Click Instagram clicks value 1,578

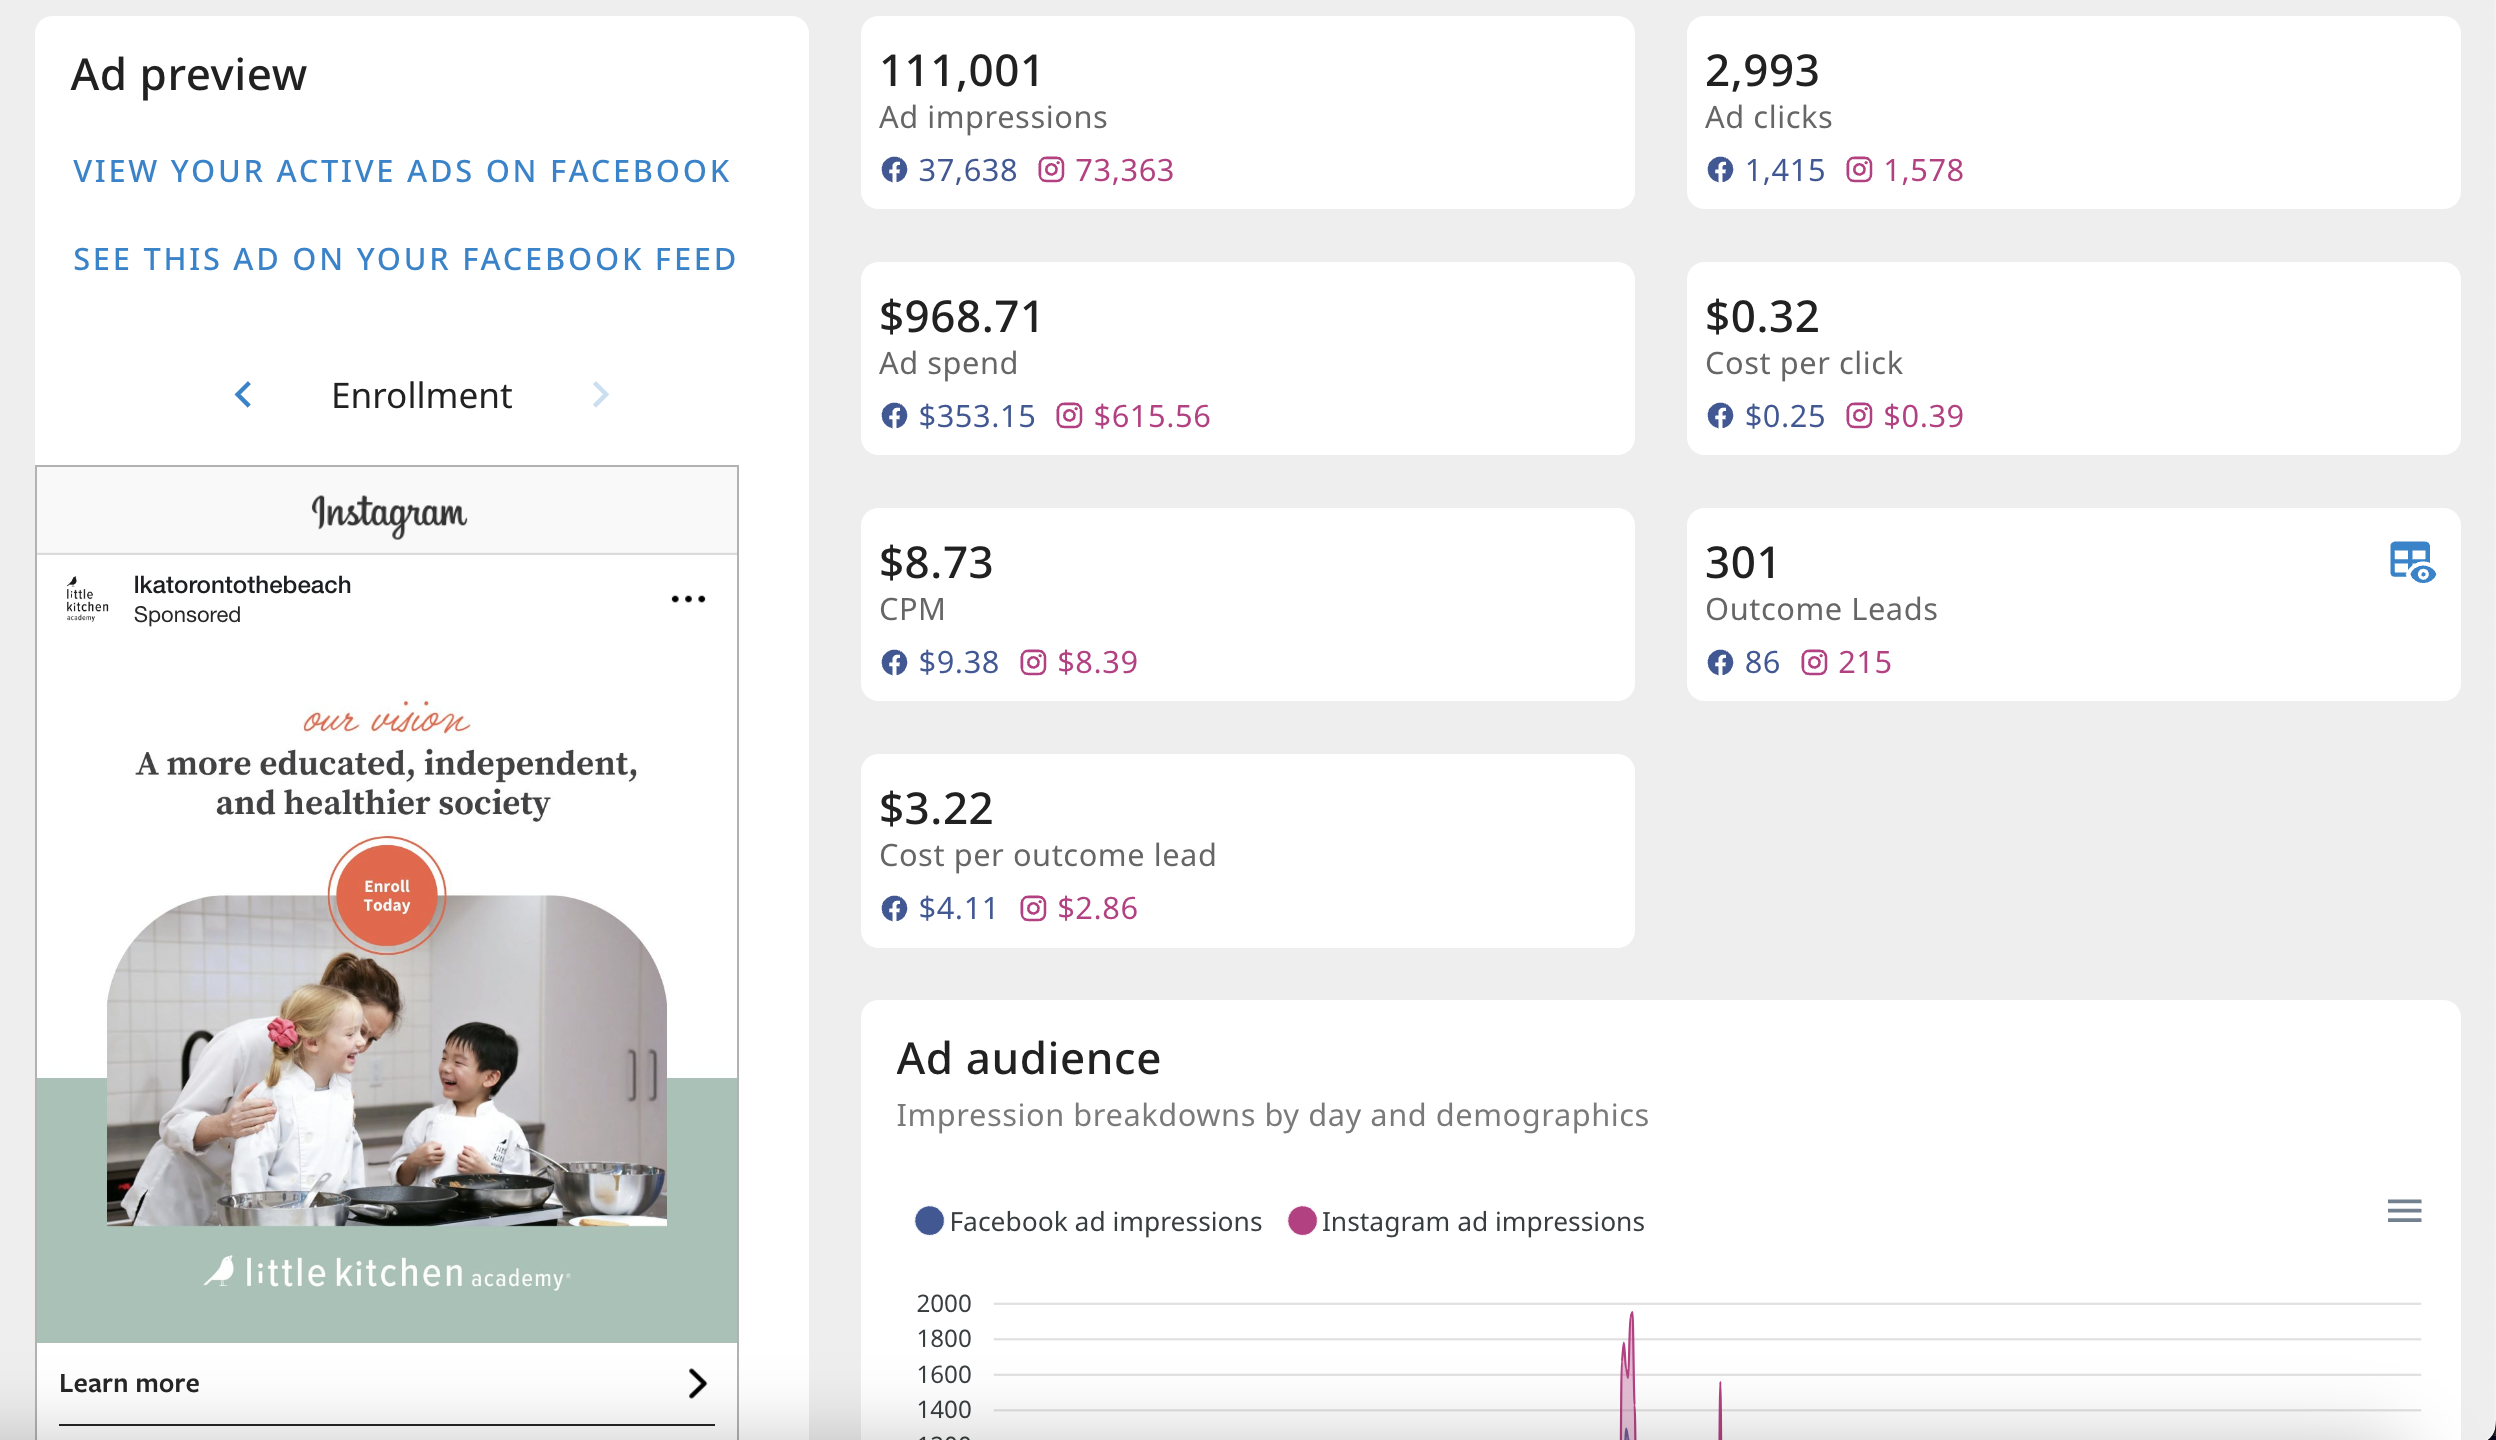point(1923,170)
